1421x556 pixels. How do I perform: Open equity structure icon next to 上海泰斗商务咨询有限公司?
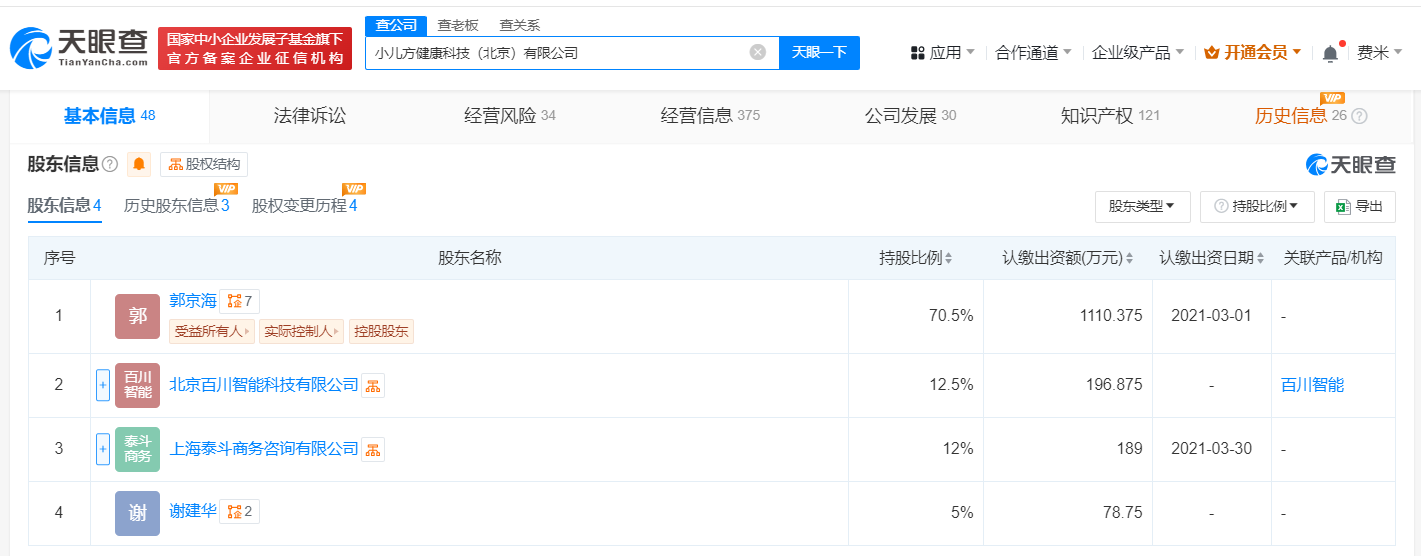tap(373, 449)
